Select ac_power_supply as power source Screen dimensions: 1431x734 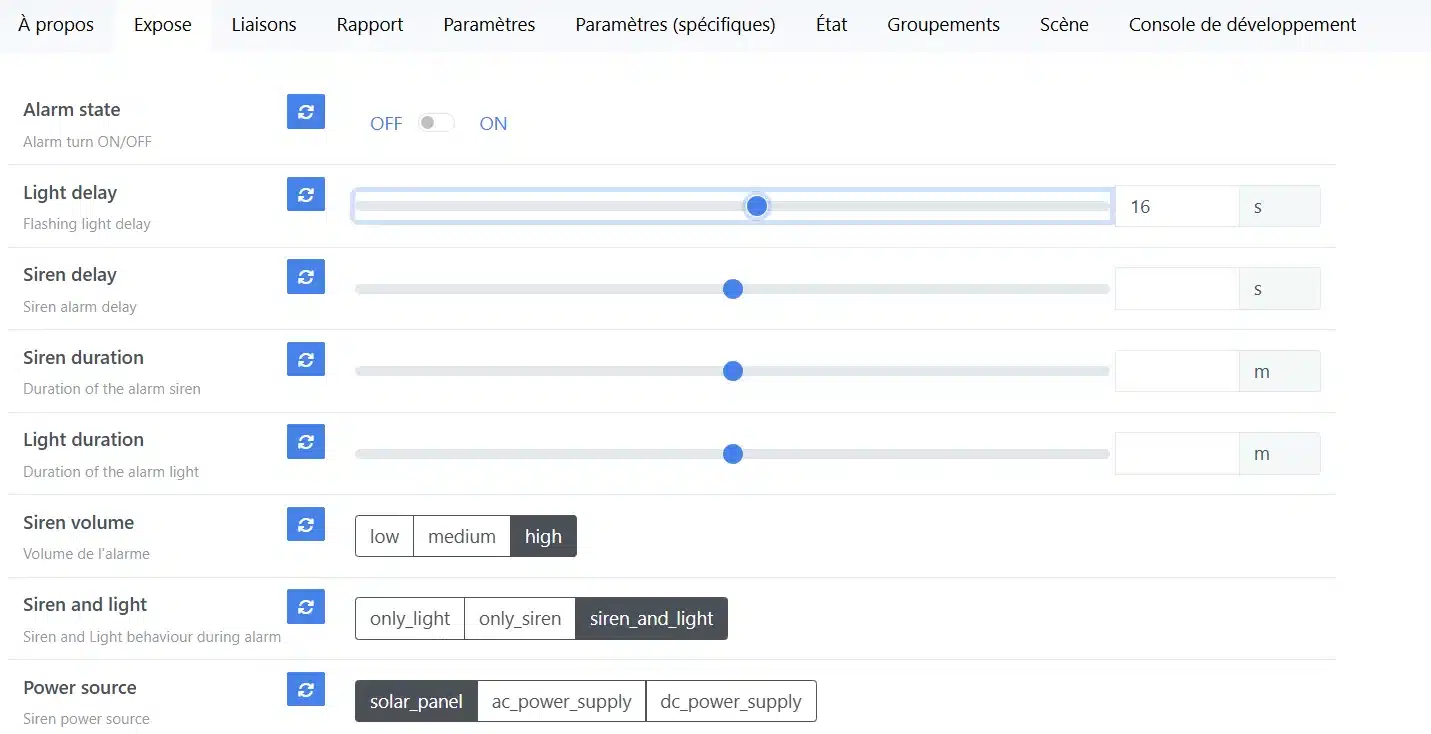tap(561, 701)
